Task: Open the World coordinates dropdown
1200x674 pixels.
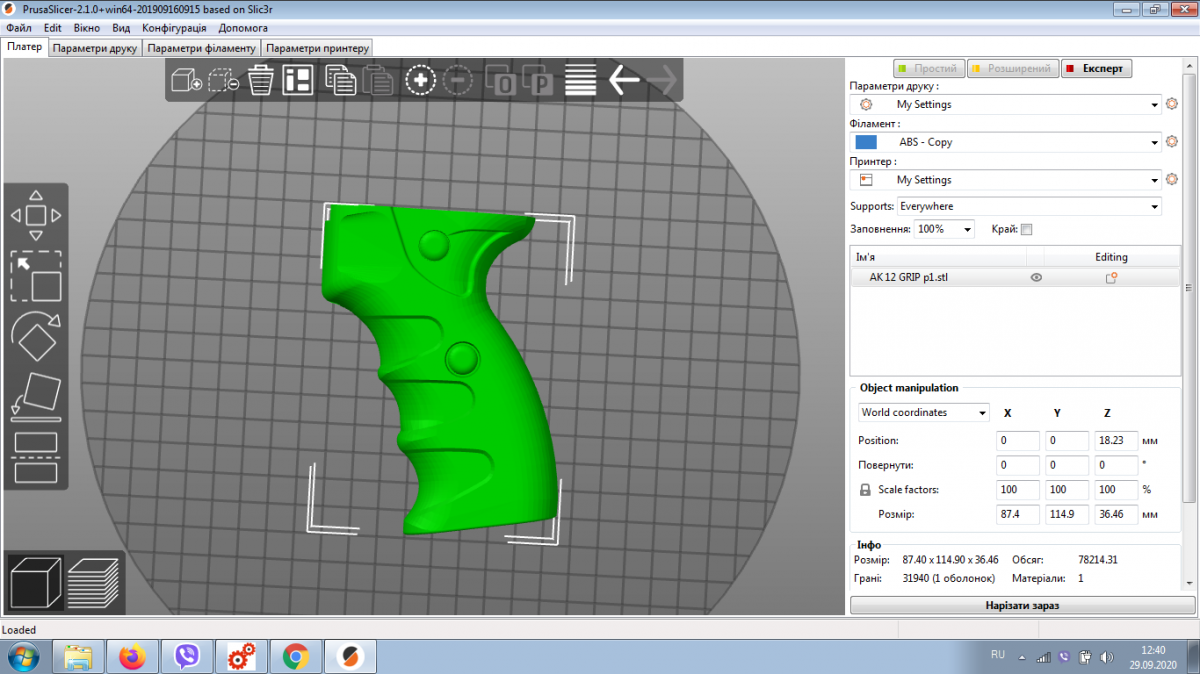Action: (923, 413)
